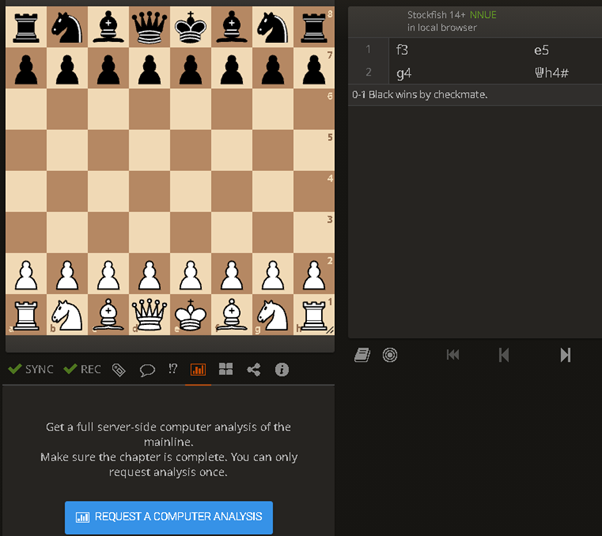
Task: Click Request a Computer Analysis button
Action: click(169, 517)
